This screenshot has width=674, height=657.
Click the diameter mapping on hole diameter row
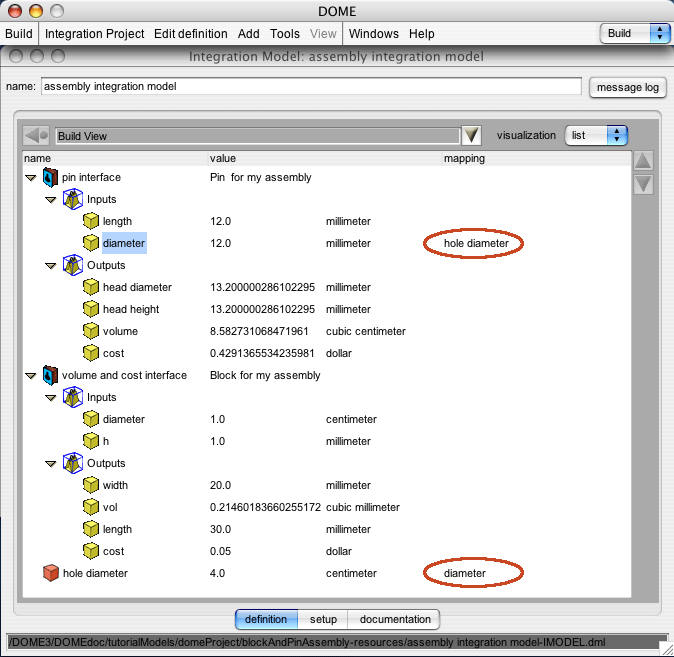tap(465, 573)
